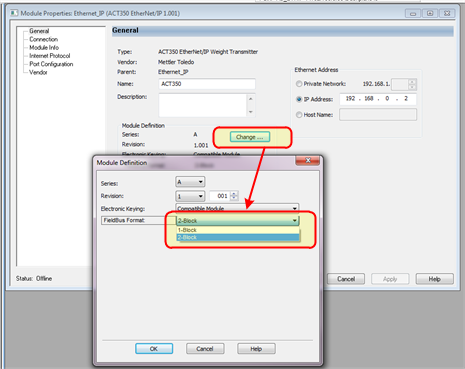Click the revision value 1.001
The height and width of the screenshot is (369, 465).
coord(201,145)
